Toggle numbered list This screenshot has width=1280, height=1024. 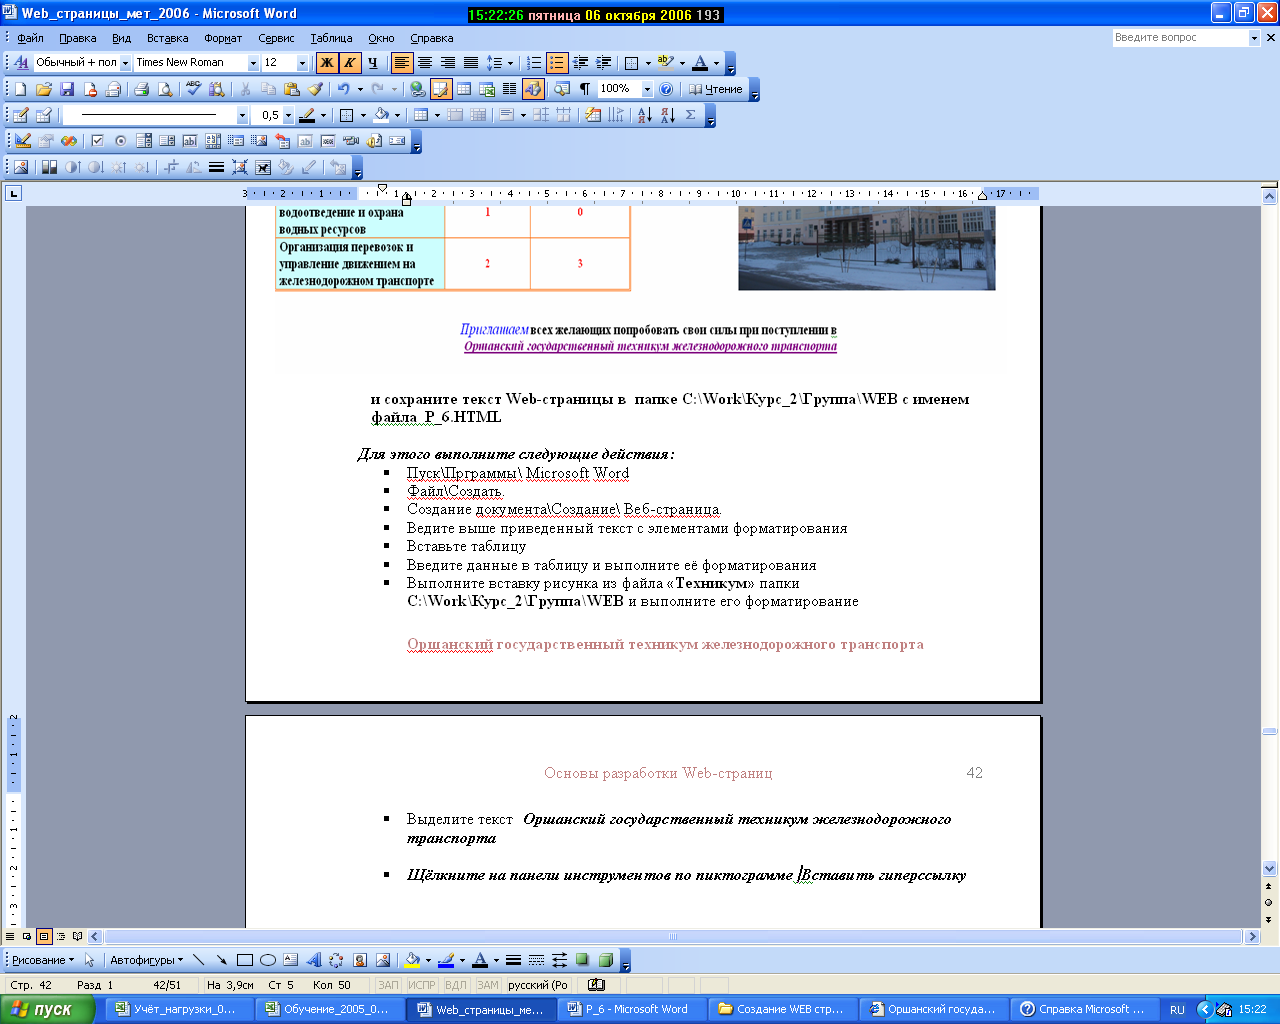[x=534, y=63]
